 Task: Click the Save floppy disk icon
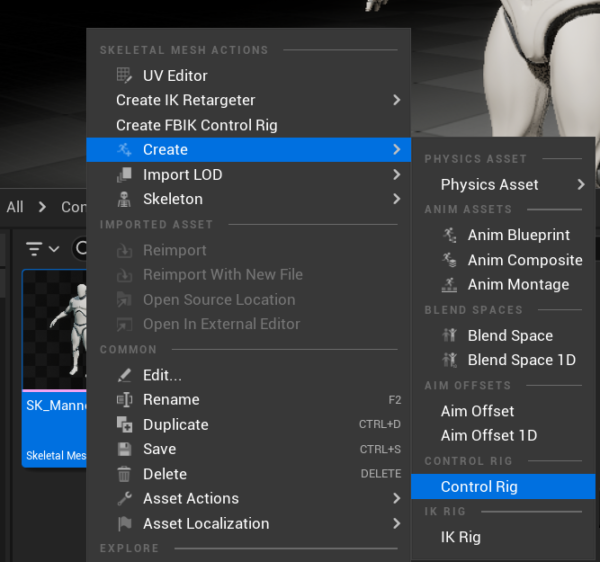(x=124, y=449)
